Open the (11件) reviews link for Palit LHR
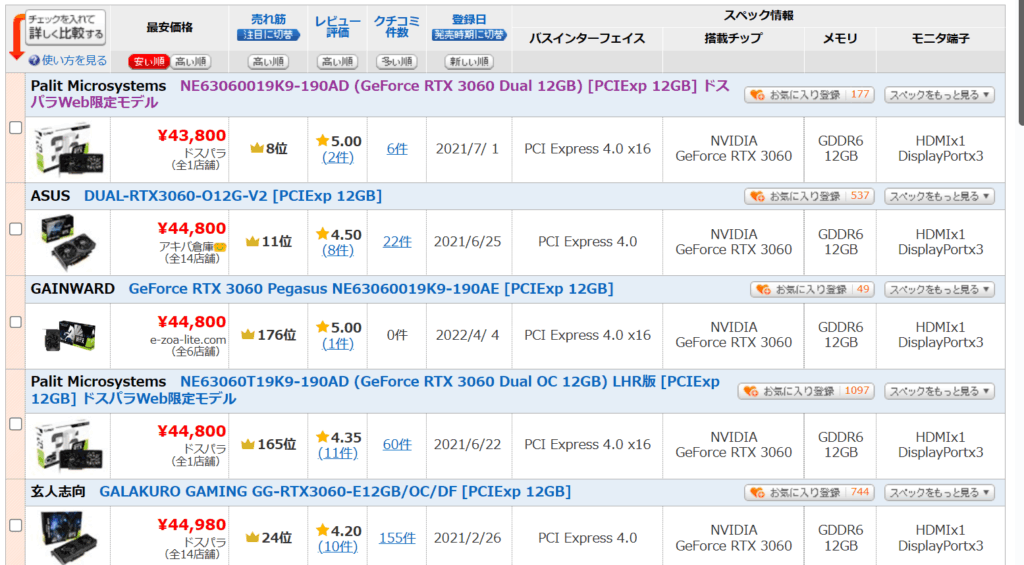This screenshot has width=1024, height=565. 338,453
